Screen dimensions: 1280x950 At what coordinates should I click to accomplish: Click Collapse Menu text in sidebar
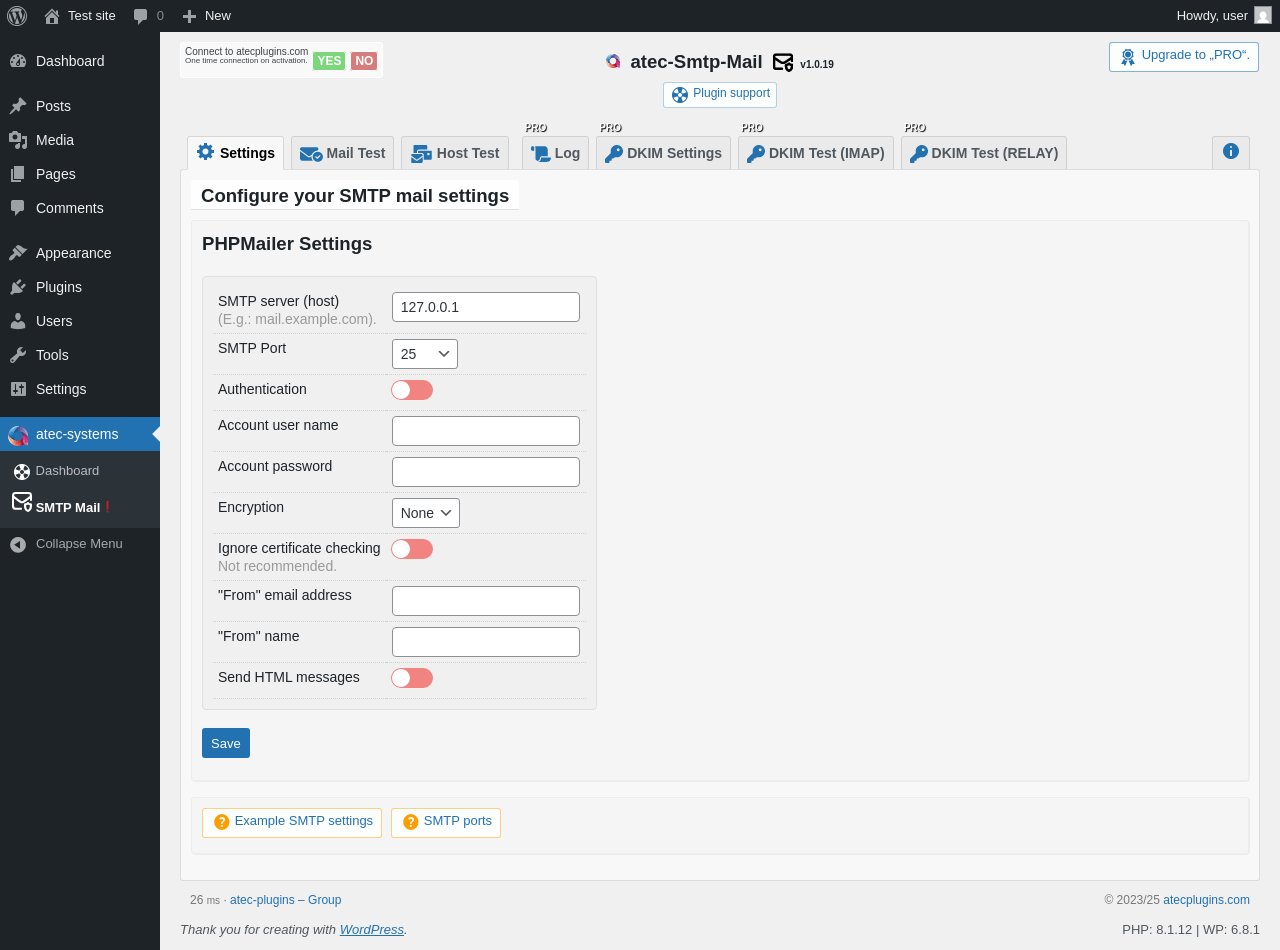pyautogui.click(x=79, y=544)
